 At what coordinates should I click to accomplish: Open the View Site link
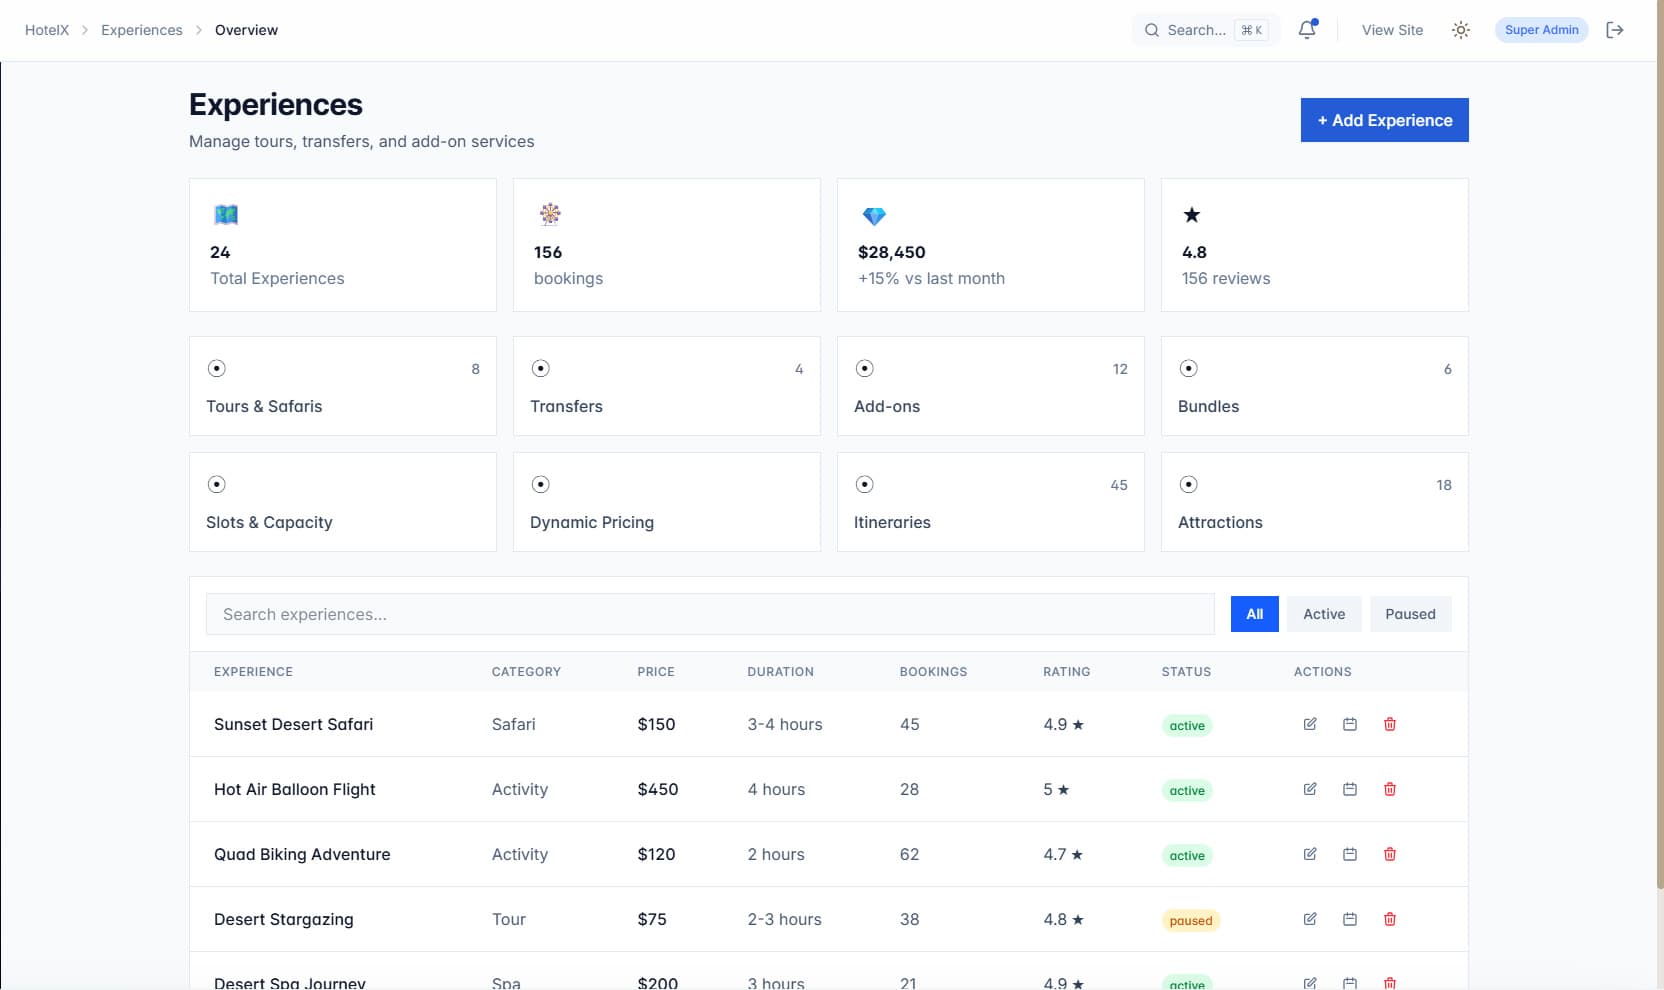[1392, 30]
